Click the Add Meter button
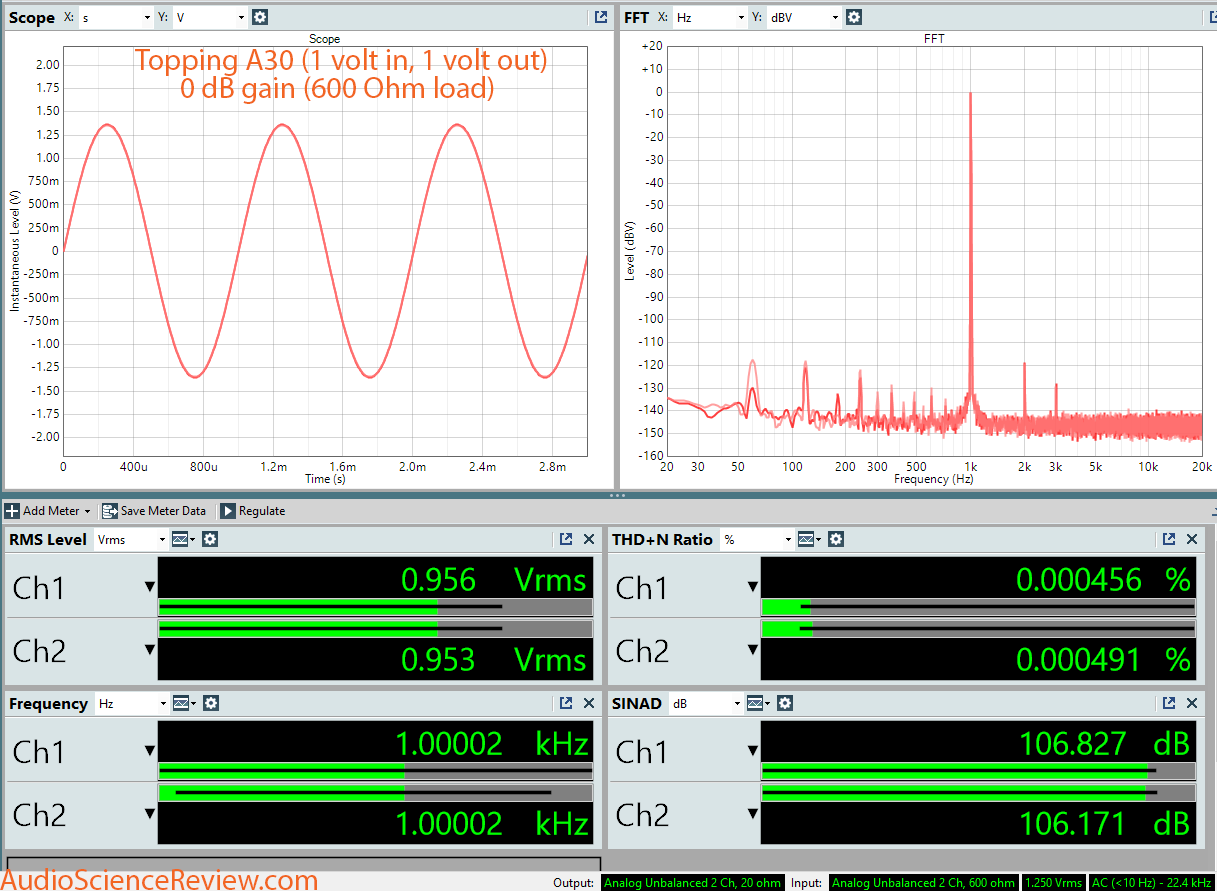The image size is (1217, 891). click(48, 511)
